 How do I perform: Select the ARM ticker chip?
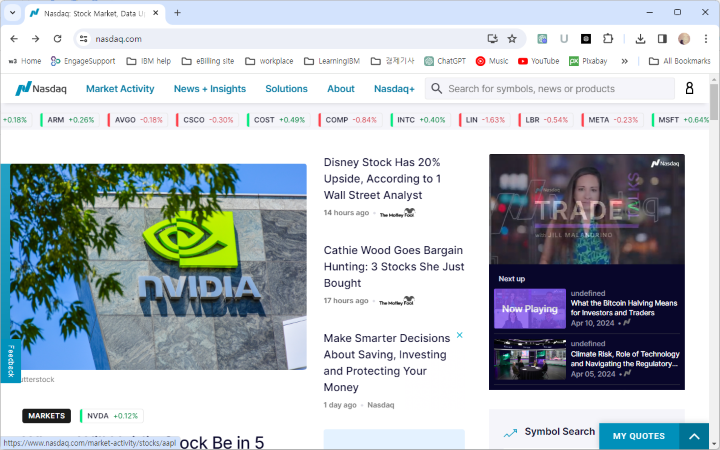point(69,120)
